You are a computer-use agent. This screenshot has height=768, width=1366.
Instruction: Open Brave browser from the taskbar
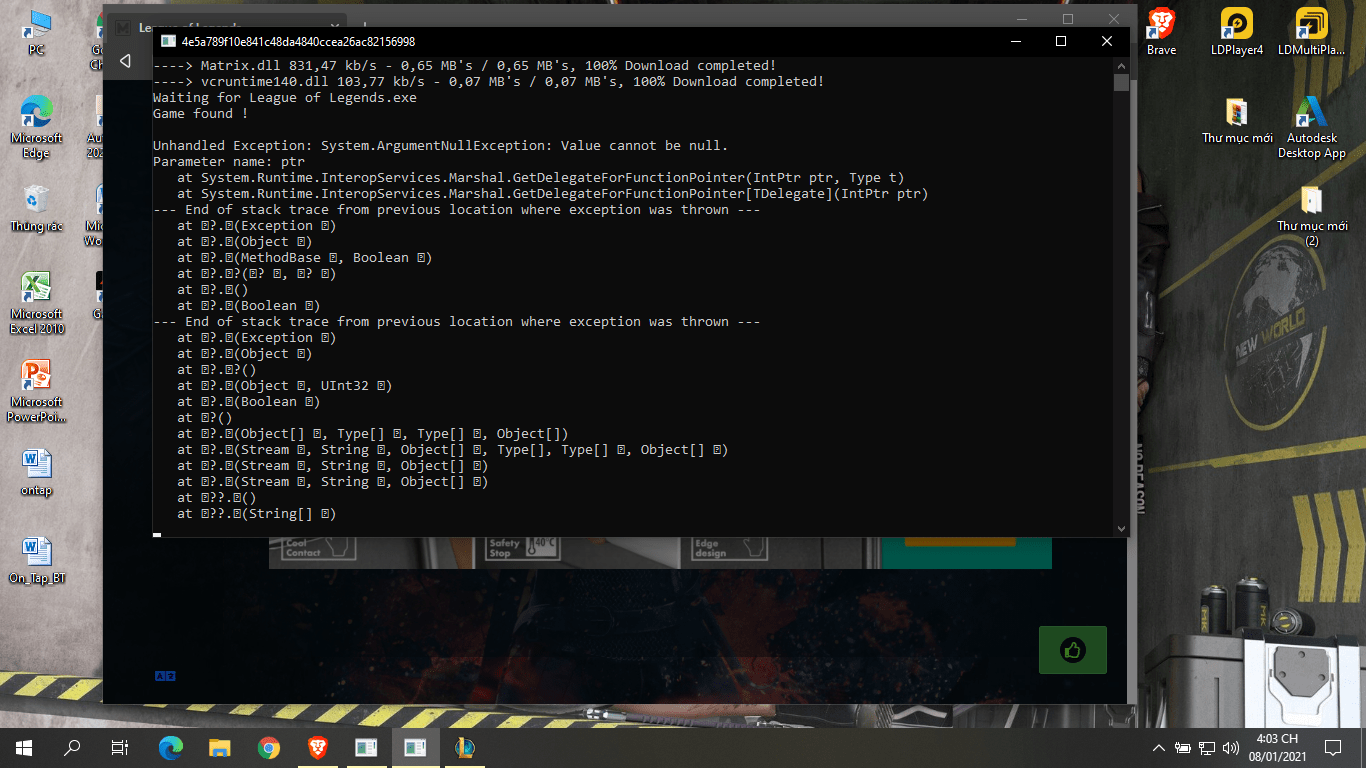click(x=316, y=747)
